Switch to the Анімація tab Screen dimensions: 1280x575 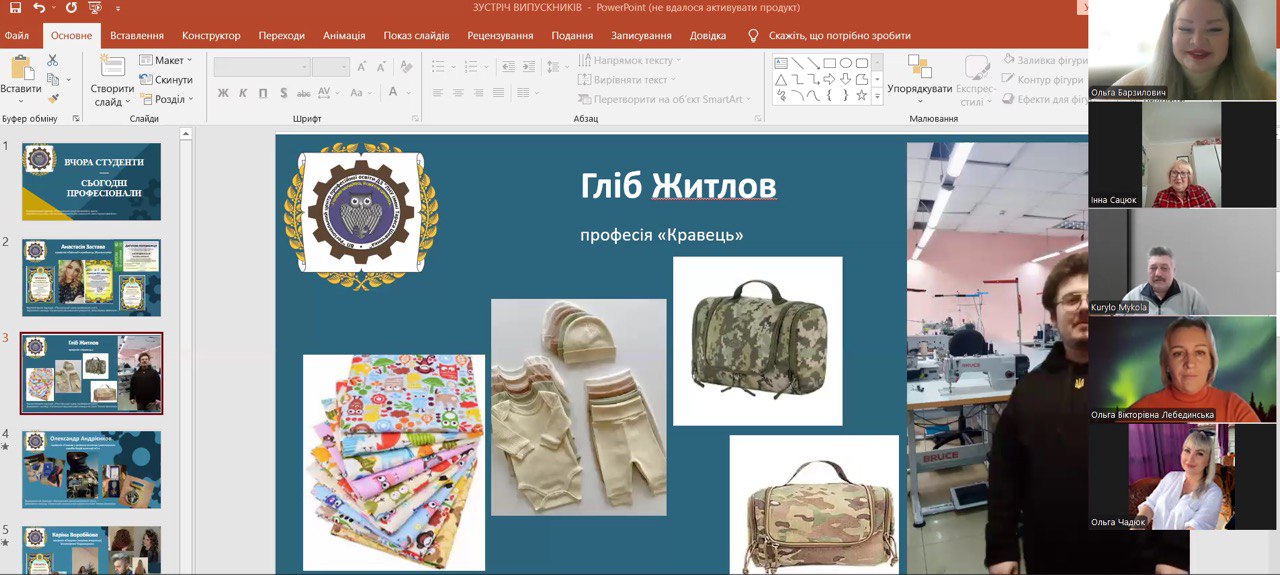344,35
